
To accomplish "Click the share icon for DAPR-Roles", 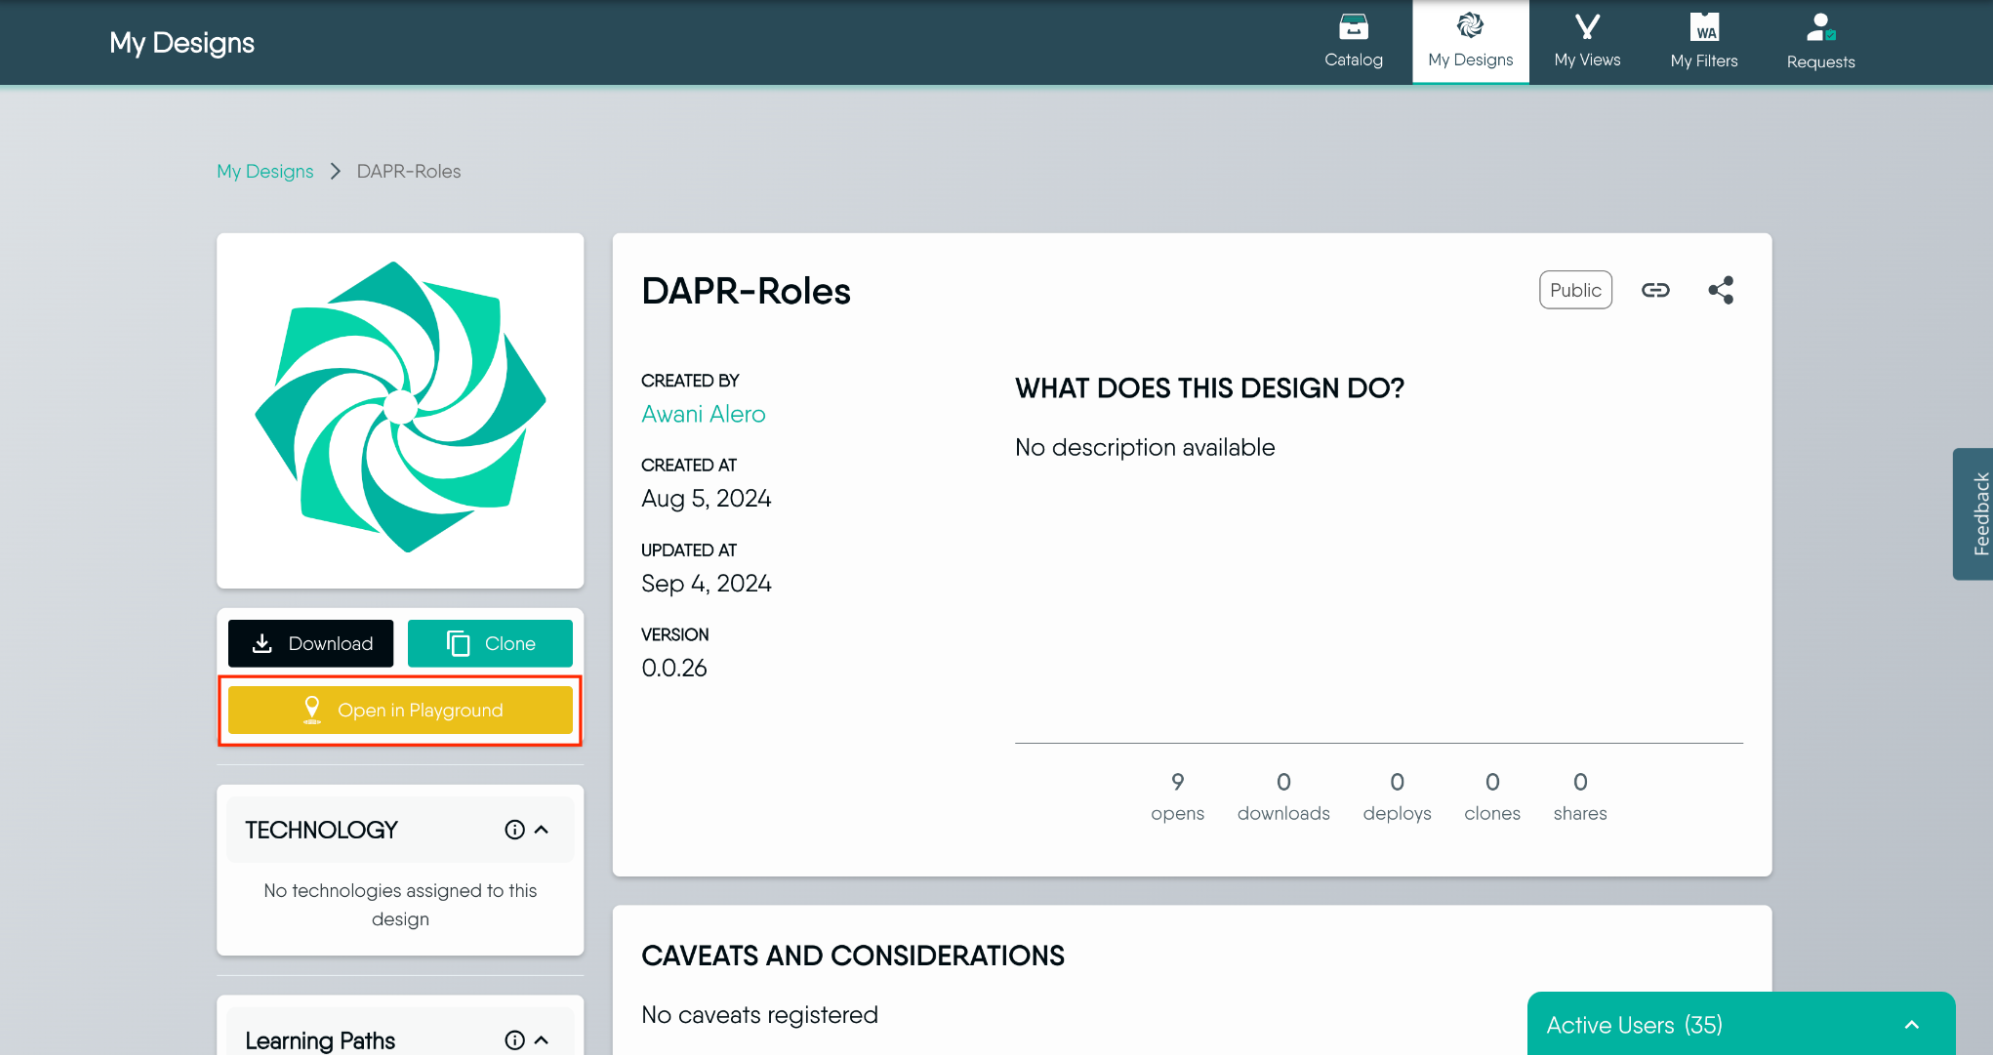I will (1720, 290).
